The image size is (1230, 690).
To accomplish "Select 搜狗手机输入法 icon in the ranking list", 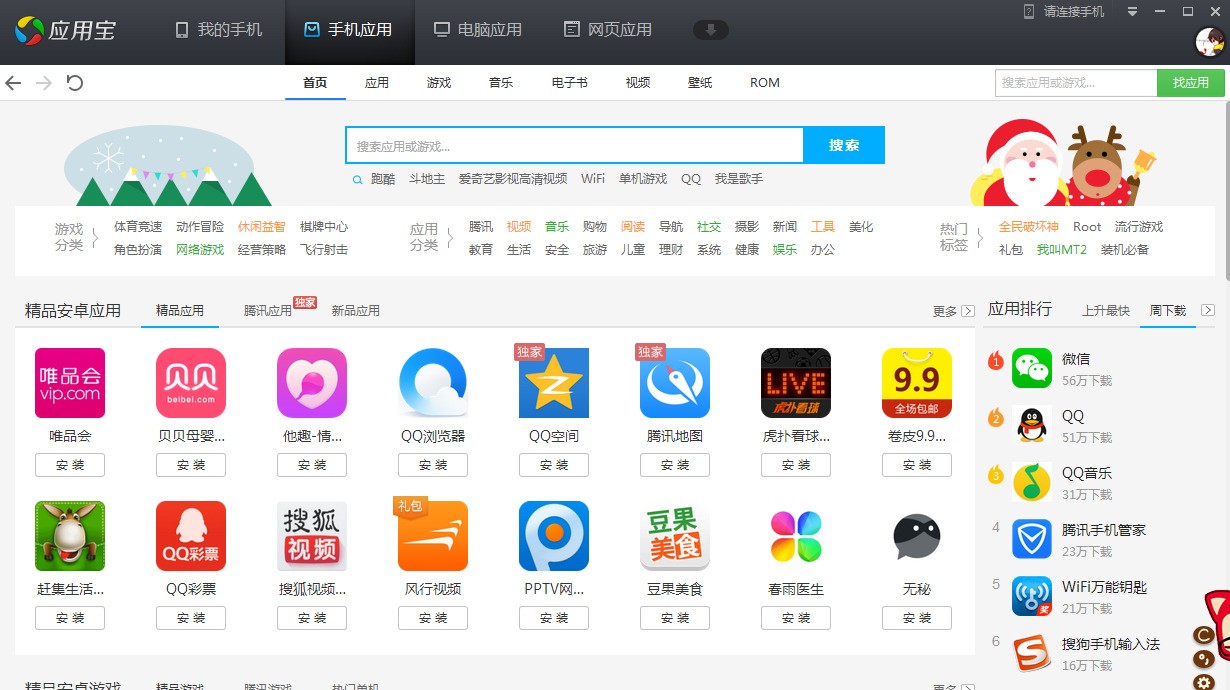I will click(1032, 653).
